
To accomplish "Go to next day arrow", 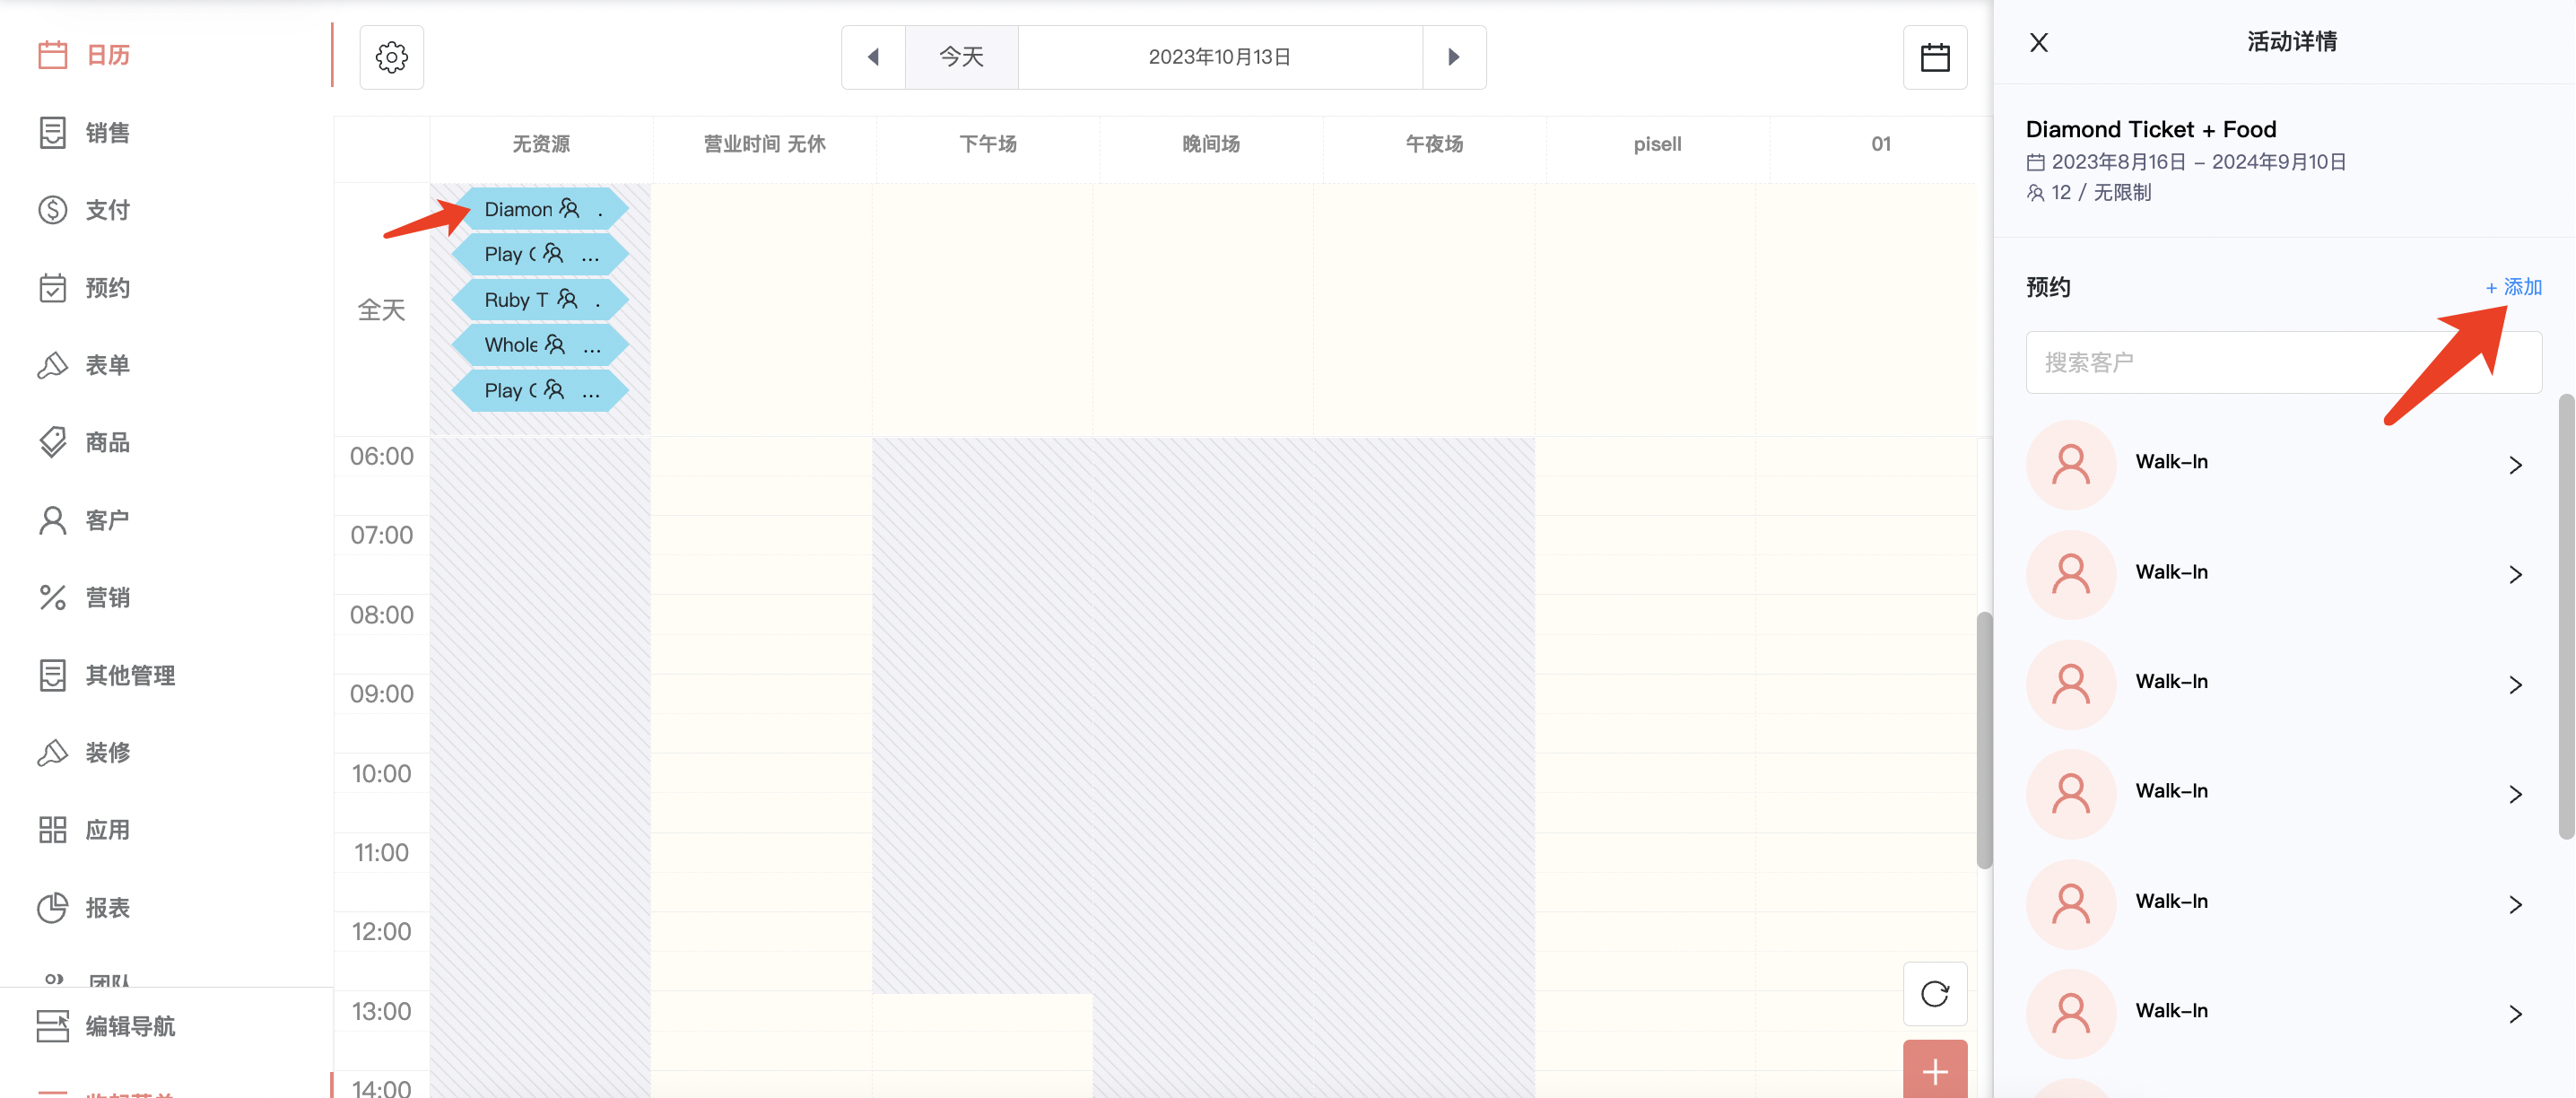I will [x=1454, y=57].
